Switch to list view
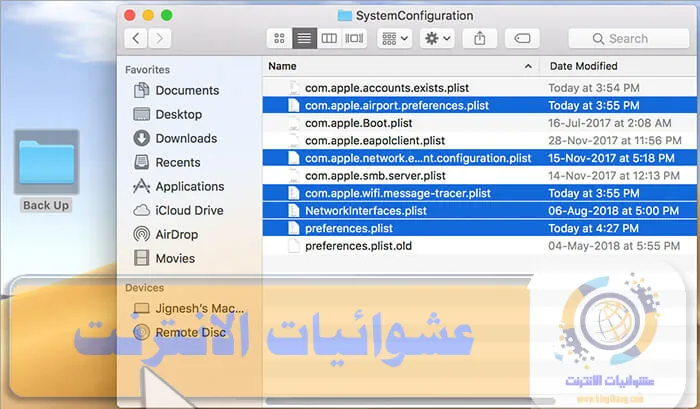The image size is (700, 409). 304,38
